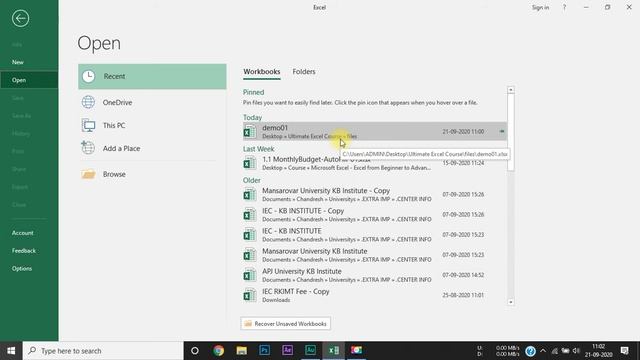Click the file icon beside APJ University KB Institute

pyautogui.click(x=249, y=276)
